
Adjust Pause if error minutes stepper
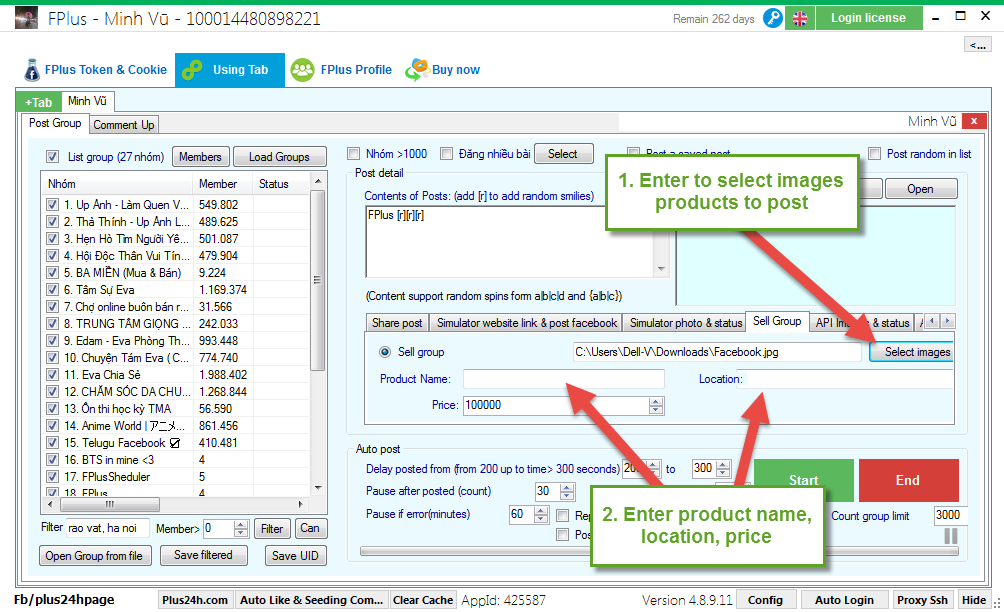[x=541, y=515]
